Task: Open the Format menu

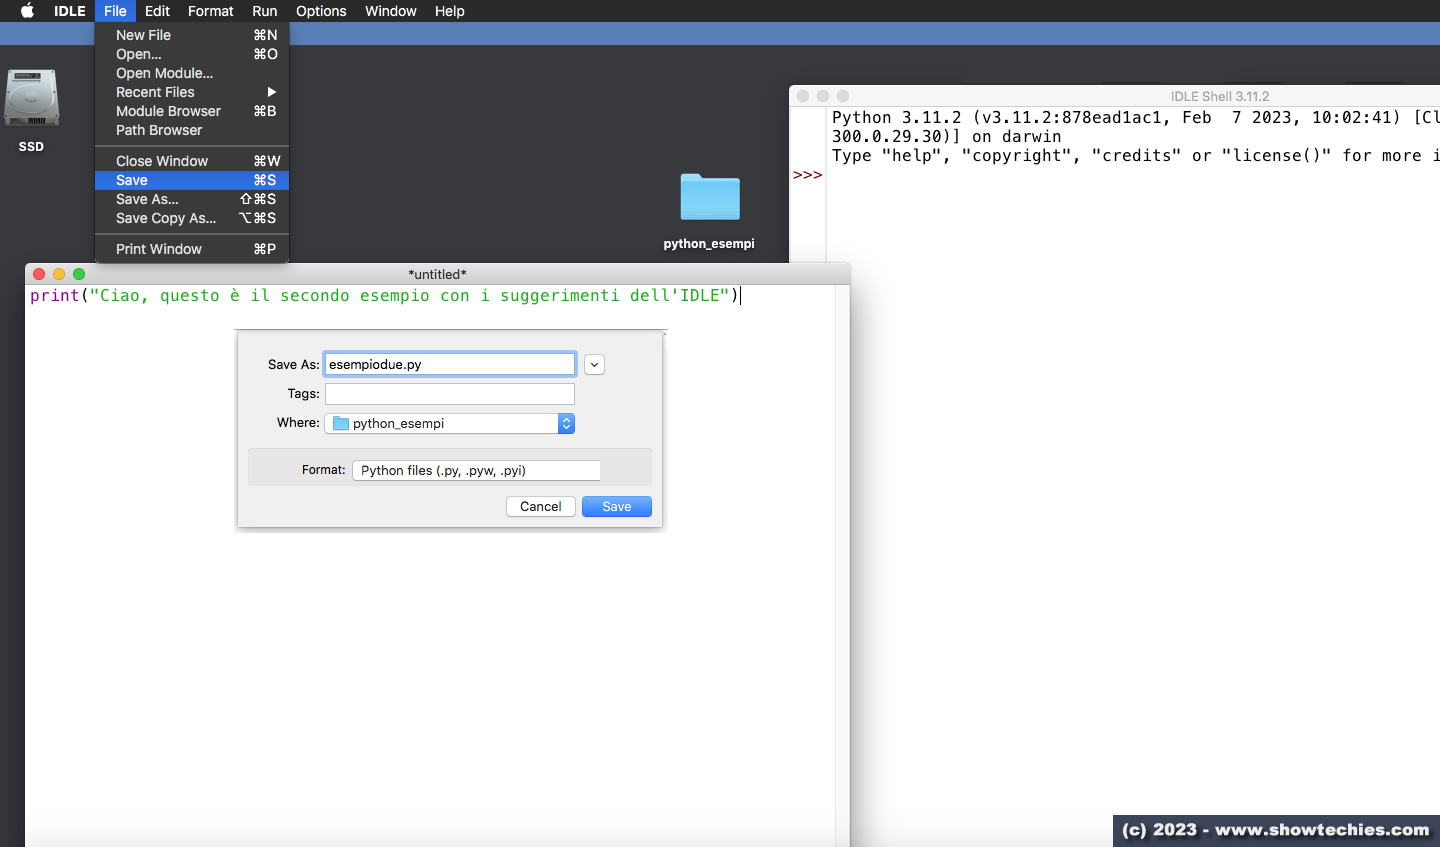Action: click(210, 11)
